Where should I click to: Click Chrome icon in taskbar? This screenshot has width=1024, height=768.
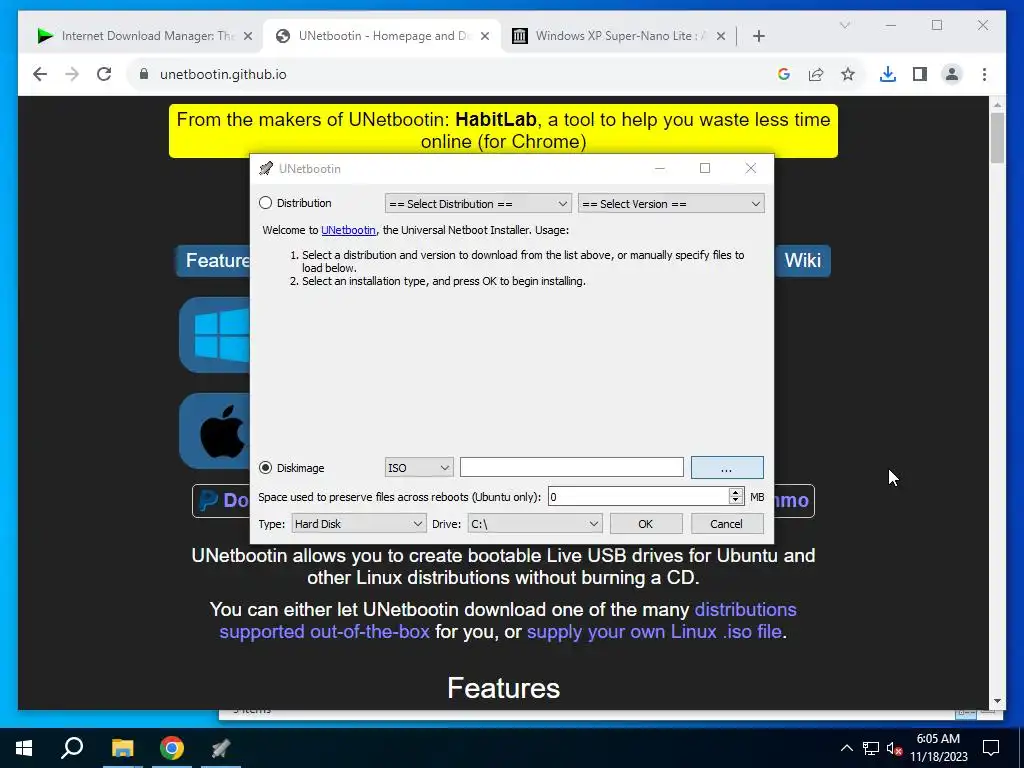172,748
